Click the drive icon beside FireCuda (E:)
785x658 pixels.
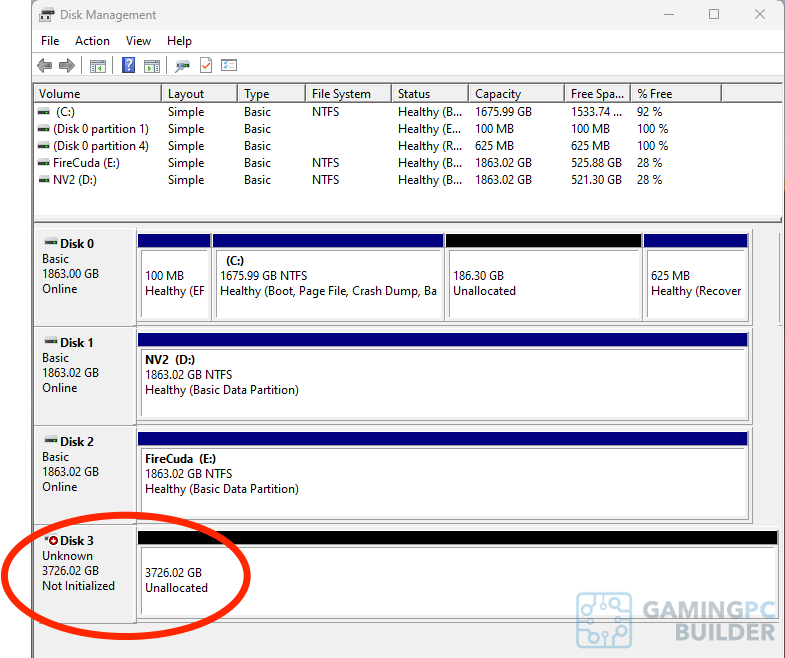44,163
